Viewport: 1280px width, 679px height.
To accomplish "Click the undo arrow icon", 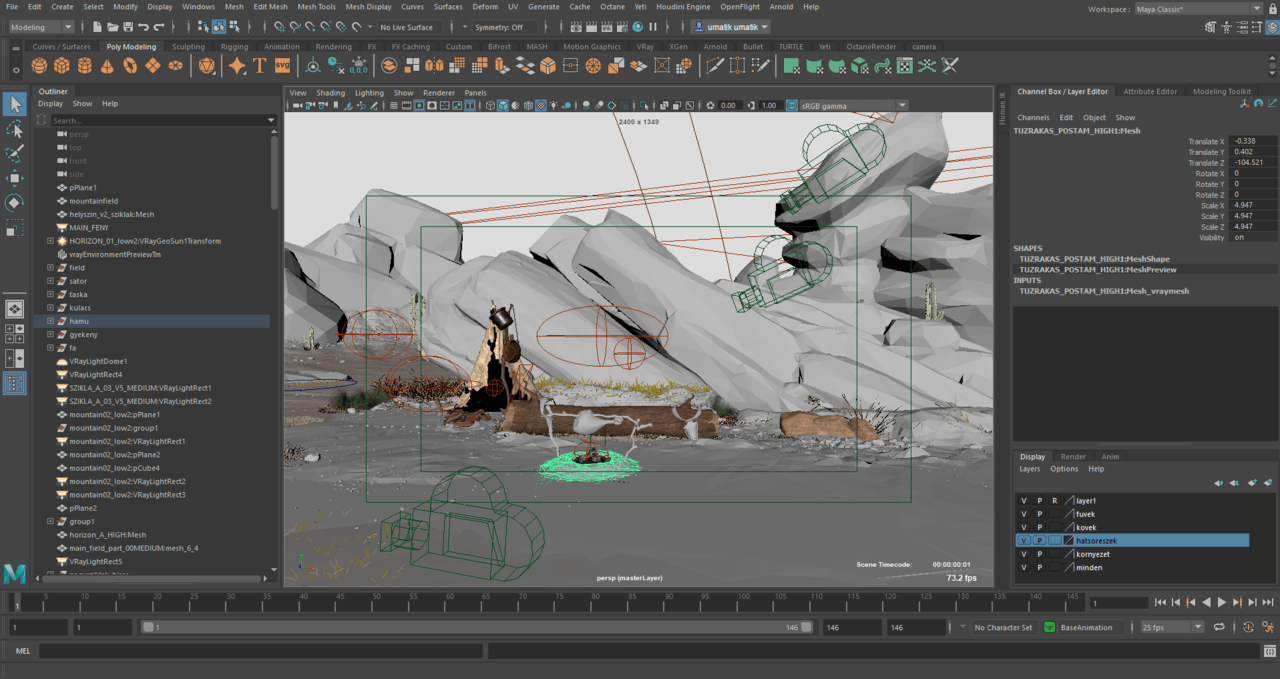I will click(x=144, y=27).
